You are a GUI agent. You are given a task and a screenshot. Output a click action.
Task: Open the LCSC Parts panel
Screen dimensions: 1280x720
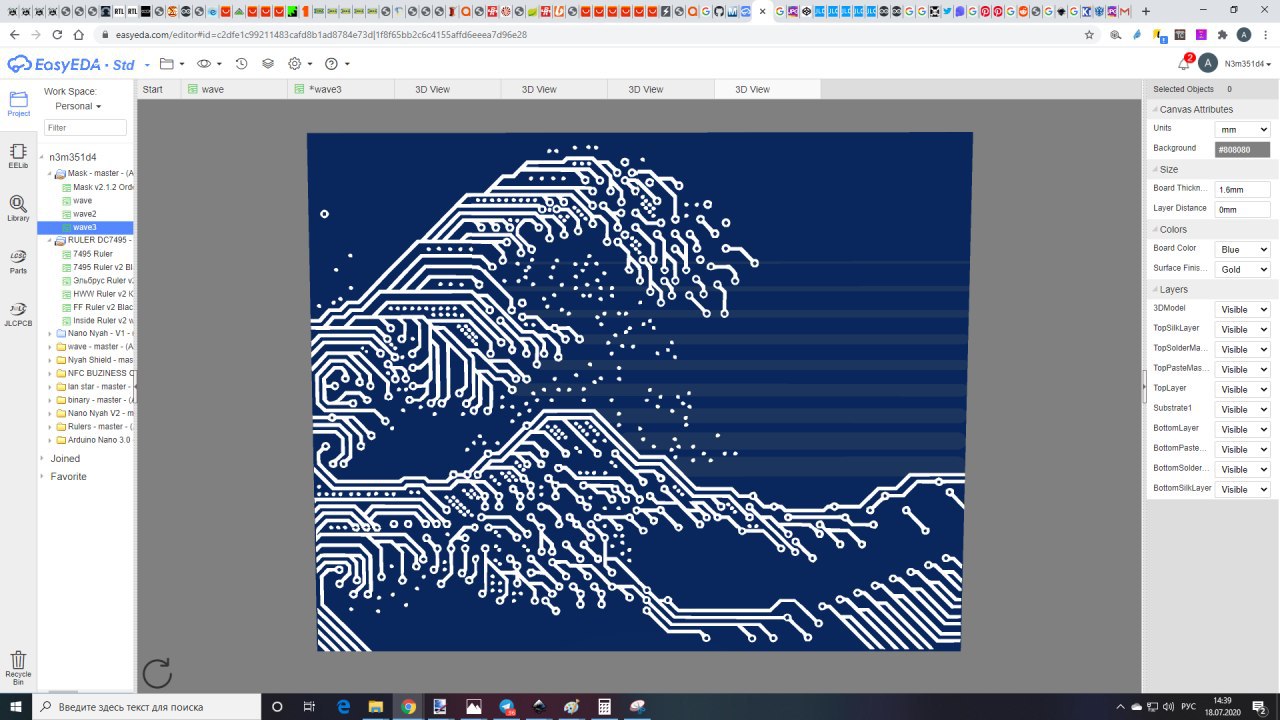pyautogui.click(x=18, y=262)
